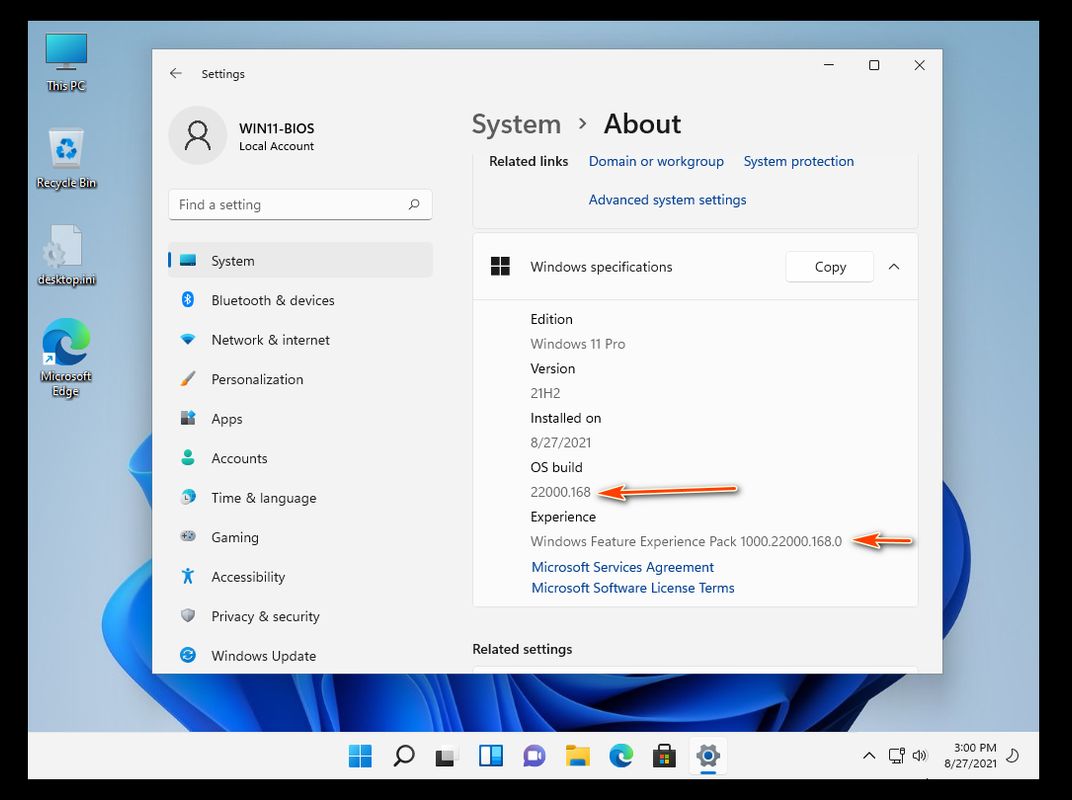Open Microsoft Software License Terms link
The width and height of the screenshot is (1072, 800).
pos(633,587)
